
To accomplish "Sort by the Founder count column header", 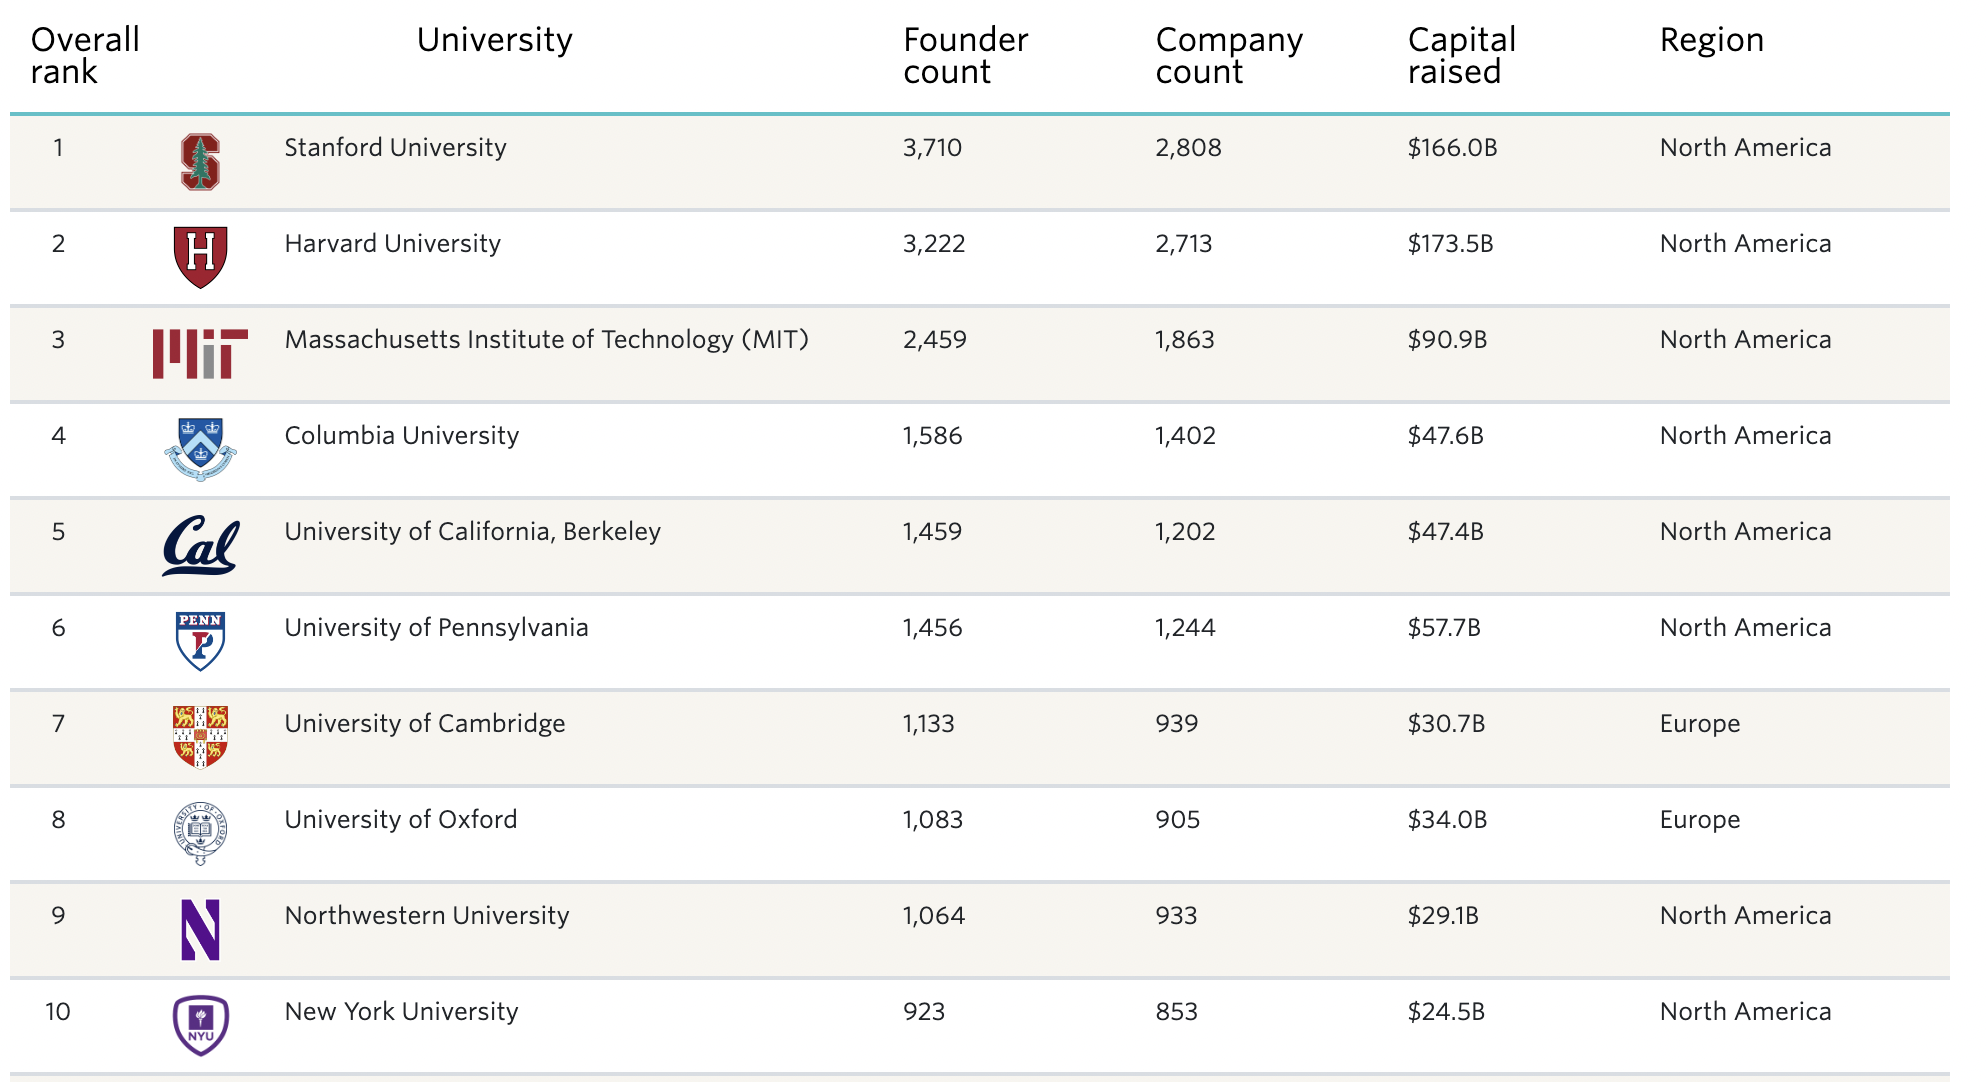I will tap(965, 56).
